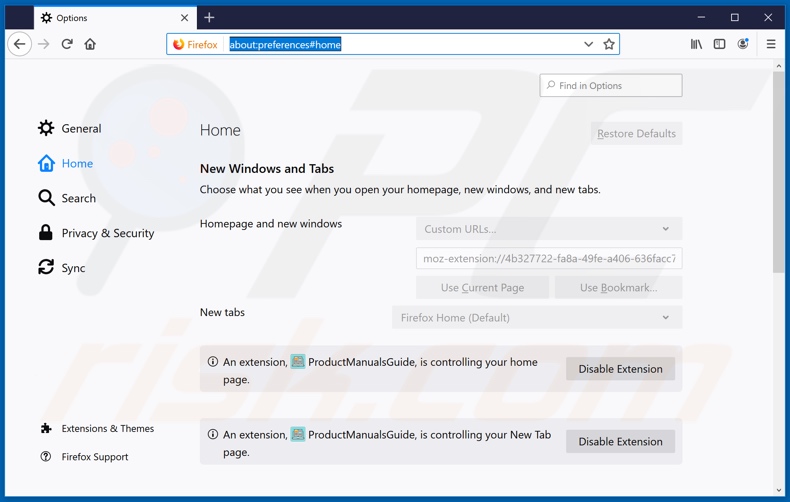Screen dimensions: 790x502
Task: Bookmark this page with the star icon
Action: coord(609,44)
